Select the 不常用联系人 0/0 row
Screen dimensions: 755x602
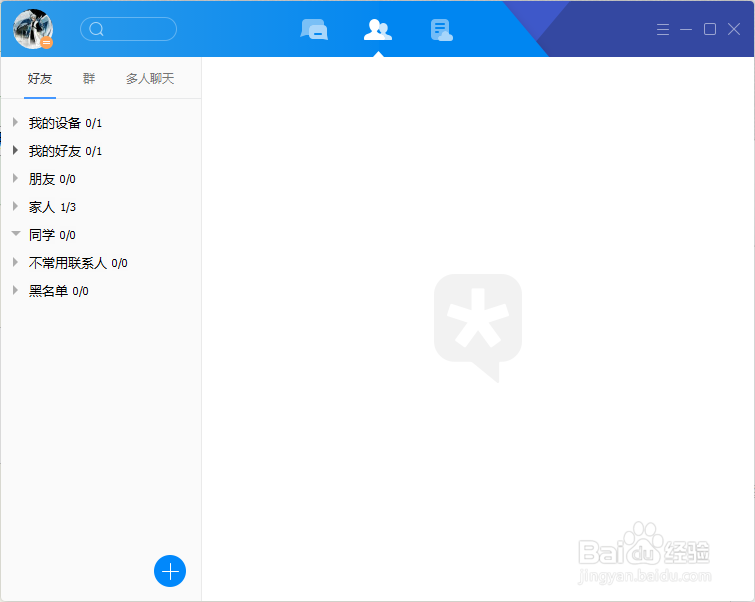click(x=101, y=262)
